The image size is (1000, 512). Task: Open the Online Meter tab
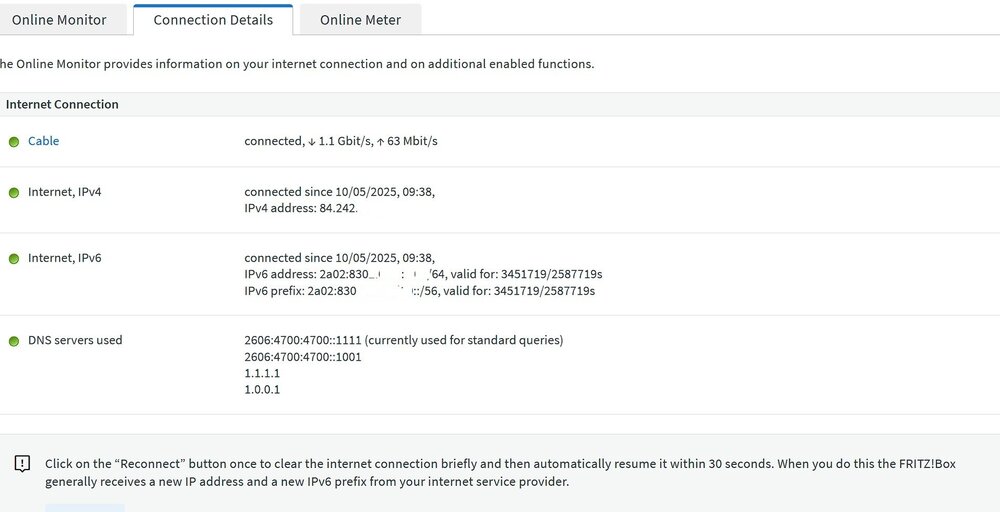[360, 20]
